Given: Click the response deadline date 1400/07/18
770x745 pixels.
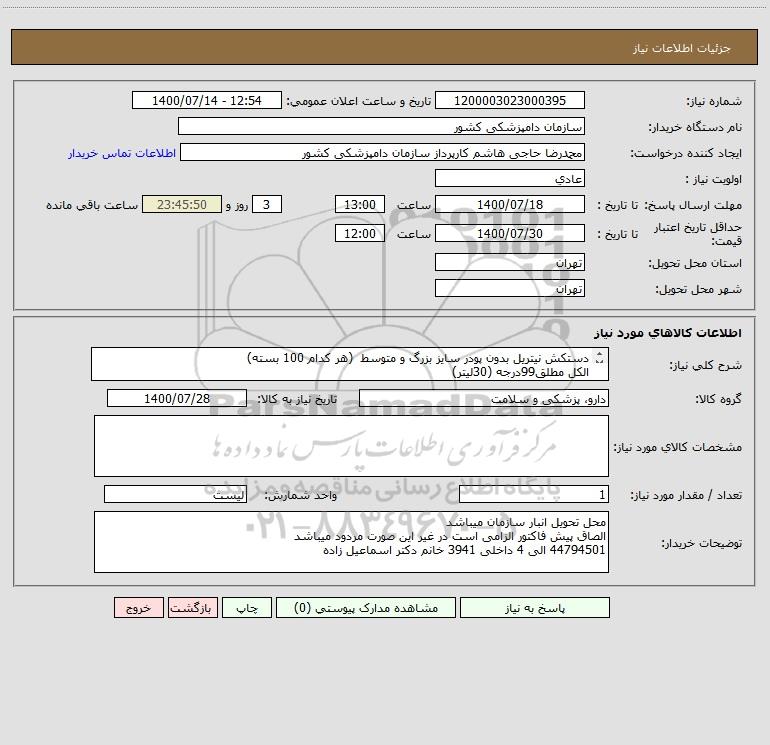Looking at the screenshot, I should point(510,204).
